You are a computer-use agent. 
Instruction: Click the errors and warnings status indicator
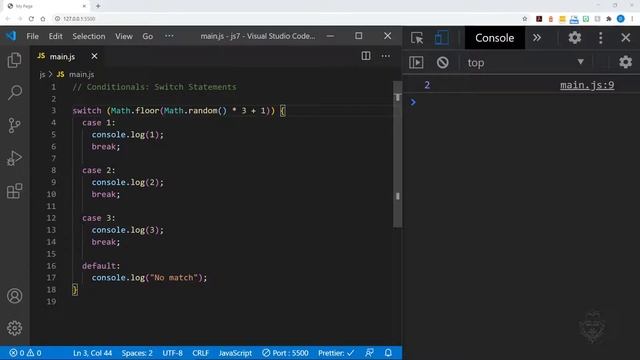(x=25, y=353)
